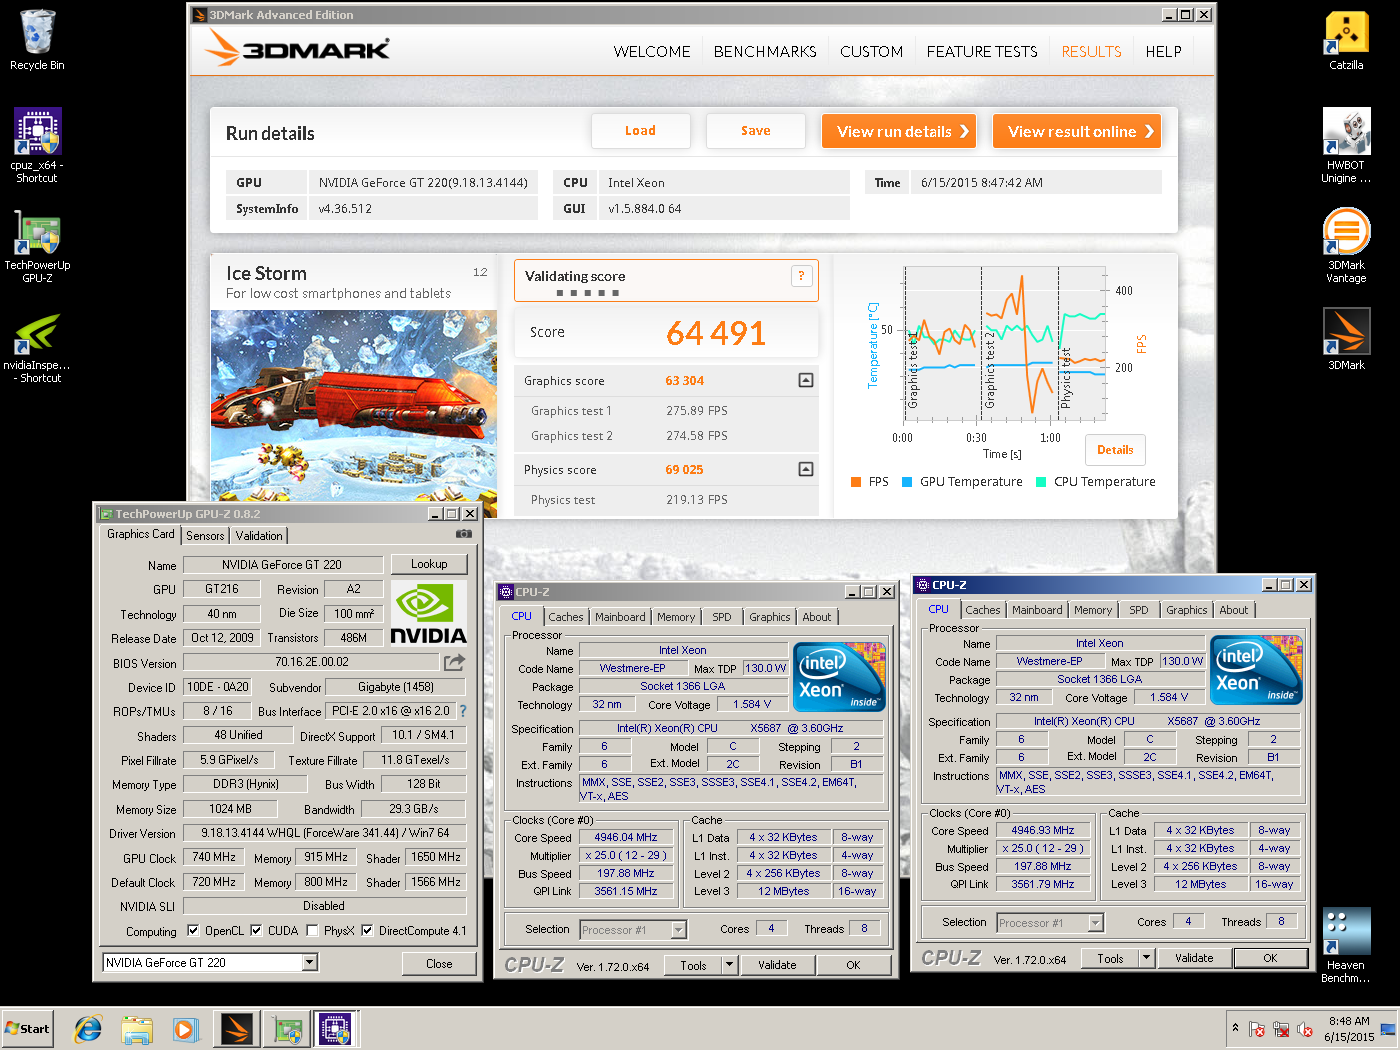Open Caches tab in left CPU-Z
The width and height of the screenshot is (1400, 1050).
565,617
